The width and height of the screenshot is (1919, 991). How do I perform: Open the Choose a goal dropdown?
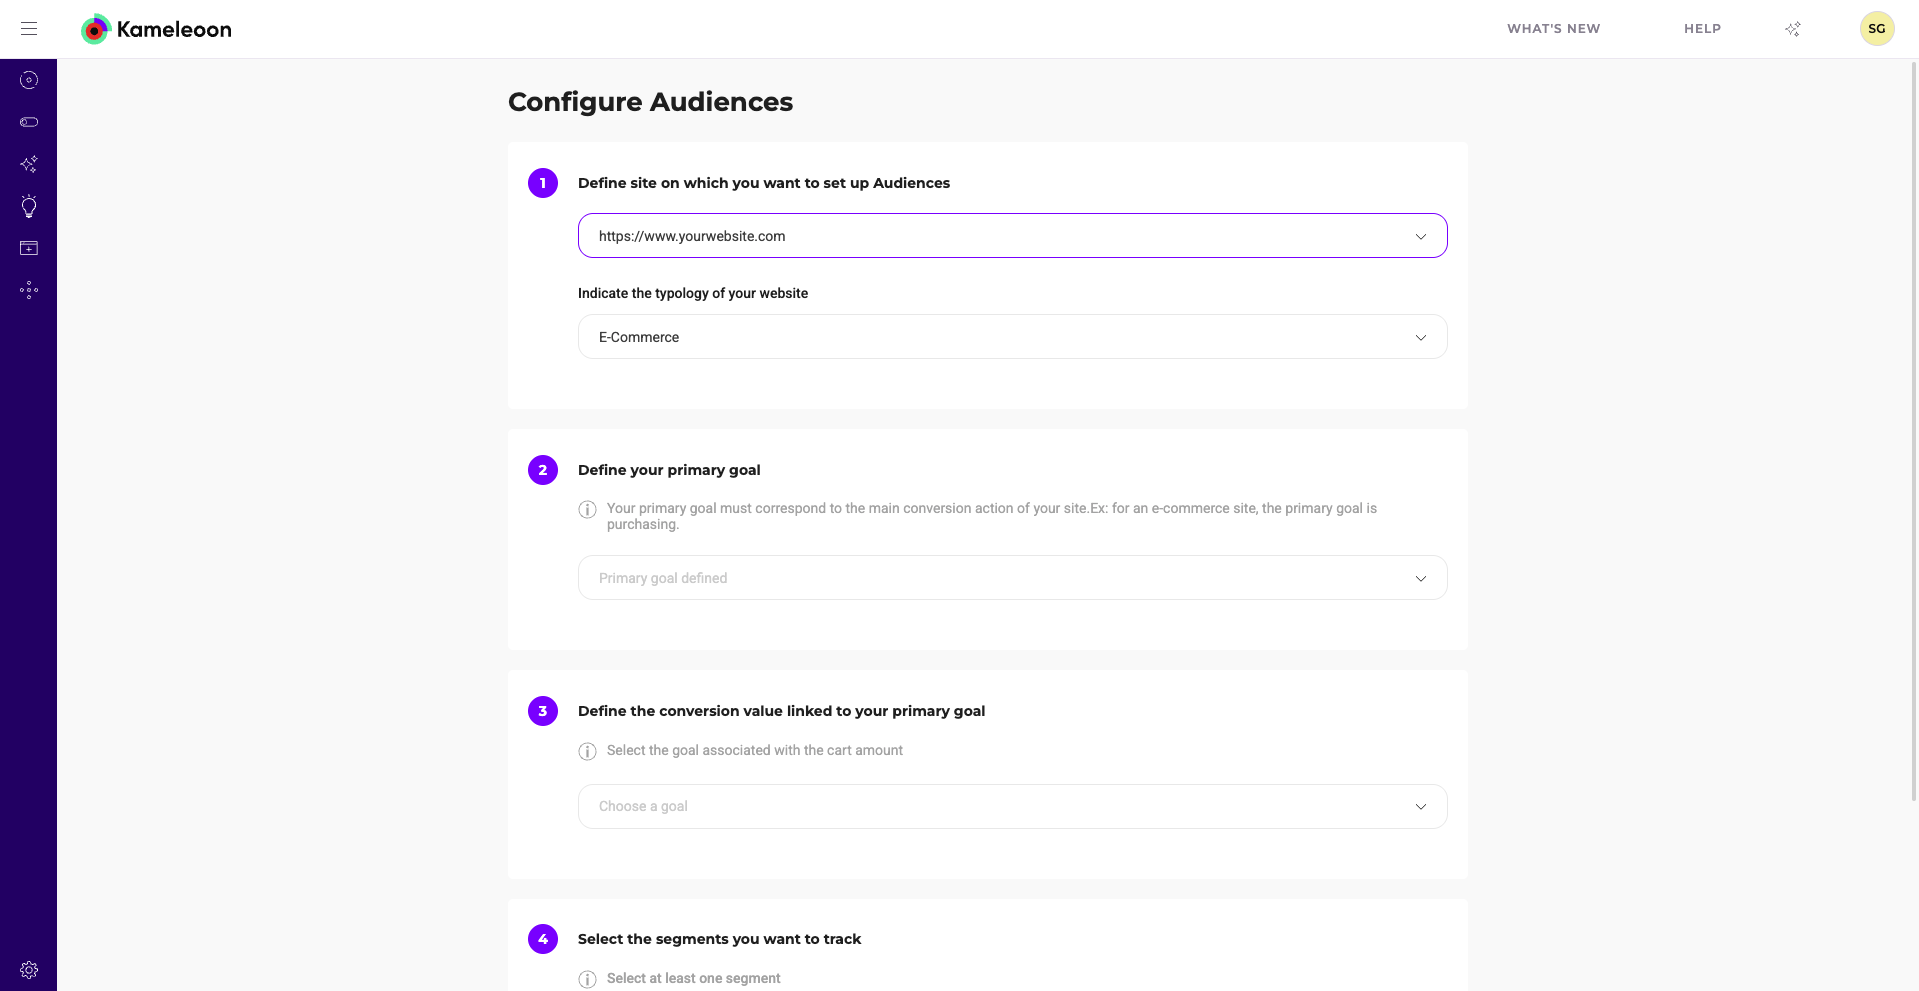coord(1012,806)
